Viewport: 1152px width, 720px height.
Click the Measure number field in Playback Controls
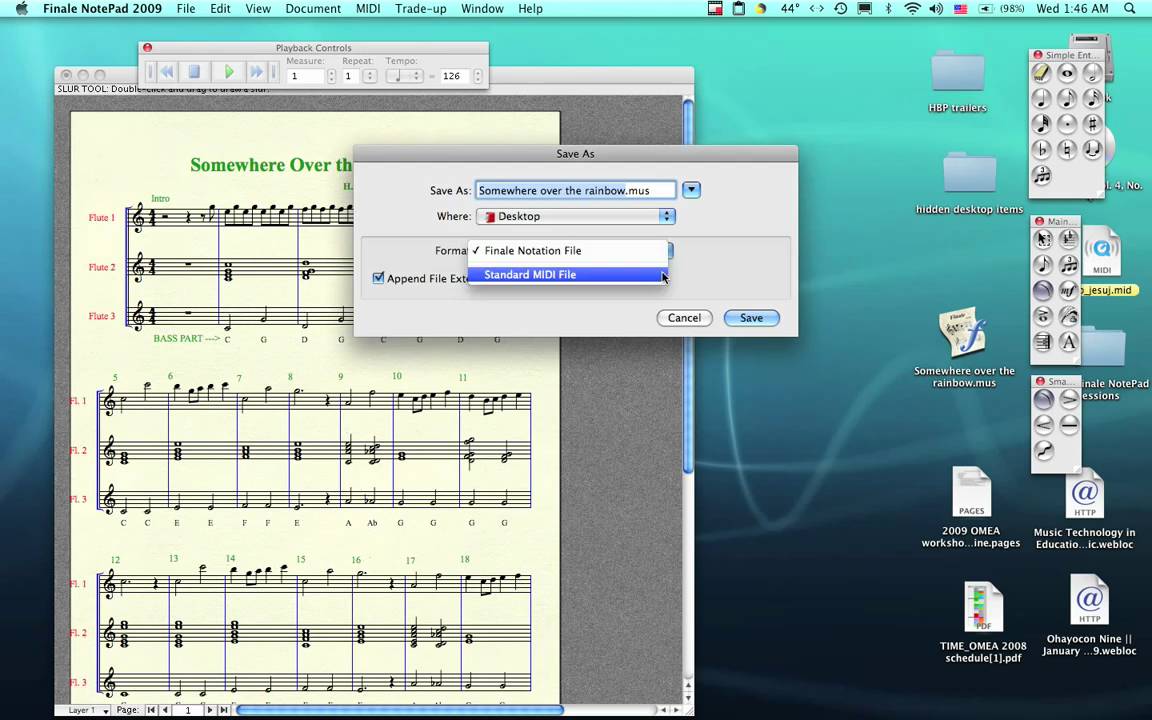pyautogui.click(x=306, y=76)
